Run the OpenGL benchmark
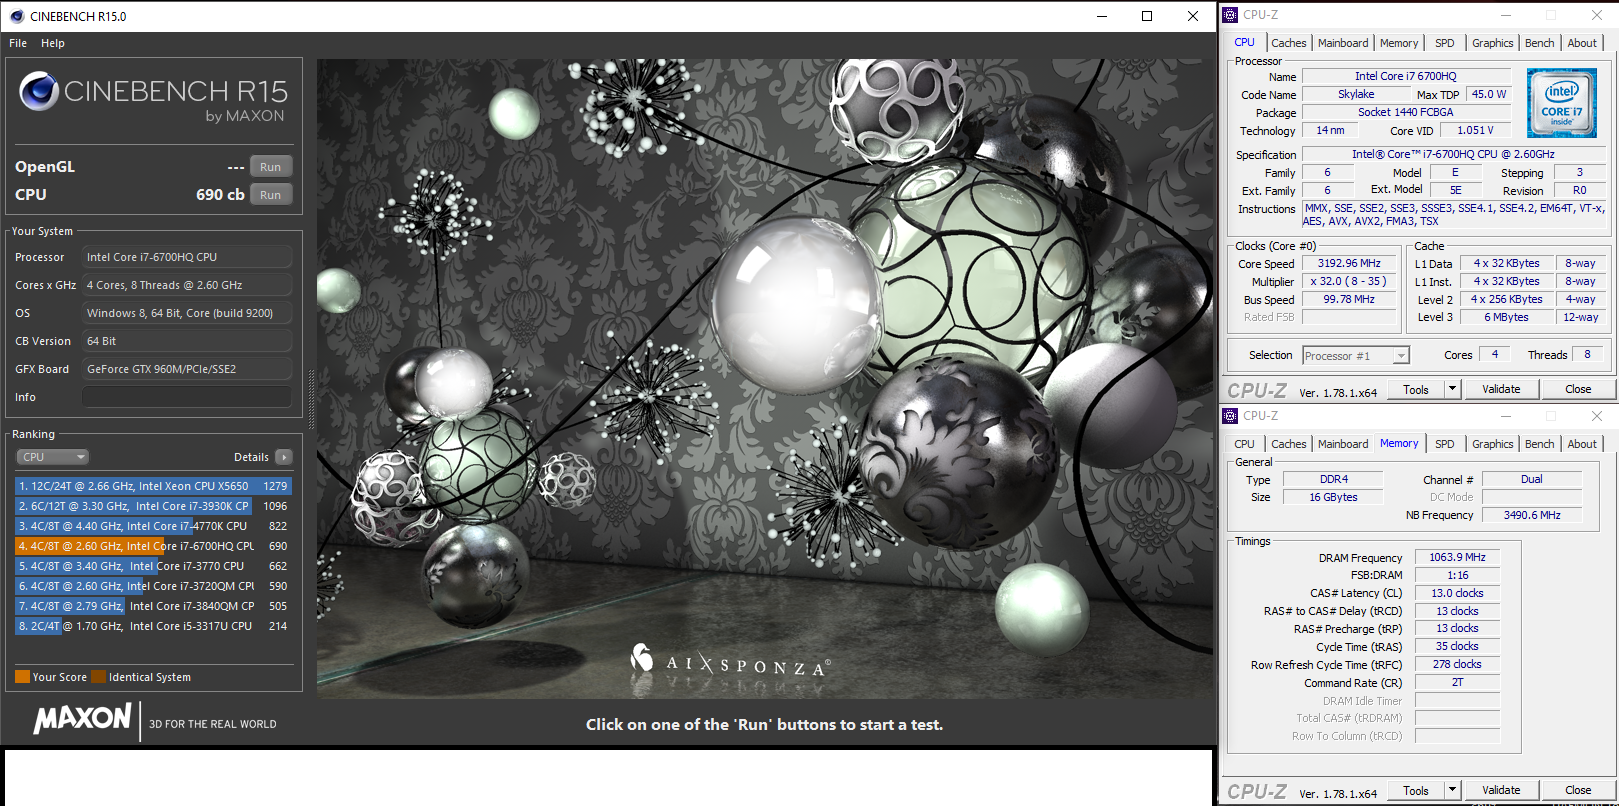Screen dimensions: 1620x806 point(271,167)
